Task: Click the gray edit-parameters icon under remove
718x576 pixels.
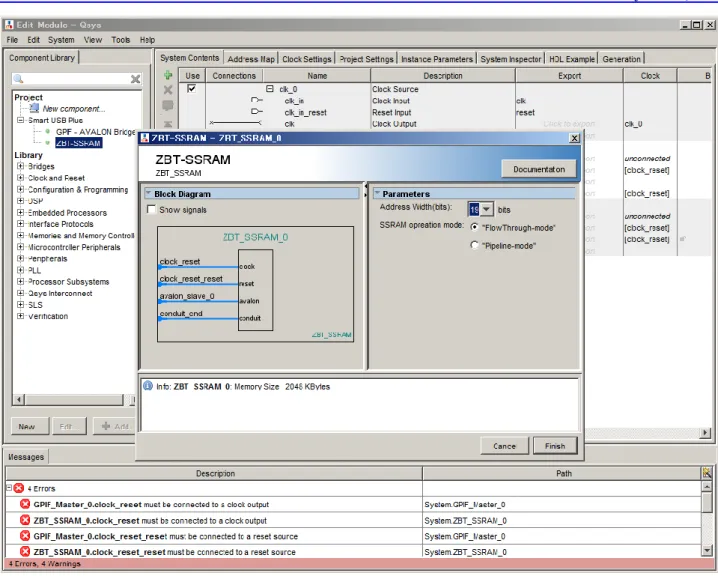Action: pos(168,105)
